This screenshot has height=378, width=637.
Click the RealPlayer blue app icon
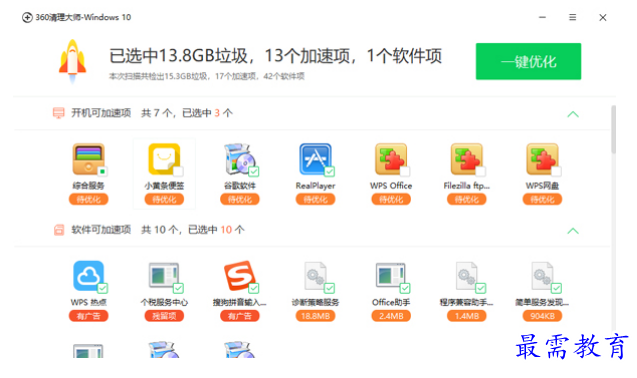coord(315,159)
